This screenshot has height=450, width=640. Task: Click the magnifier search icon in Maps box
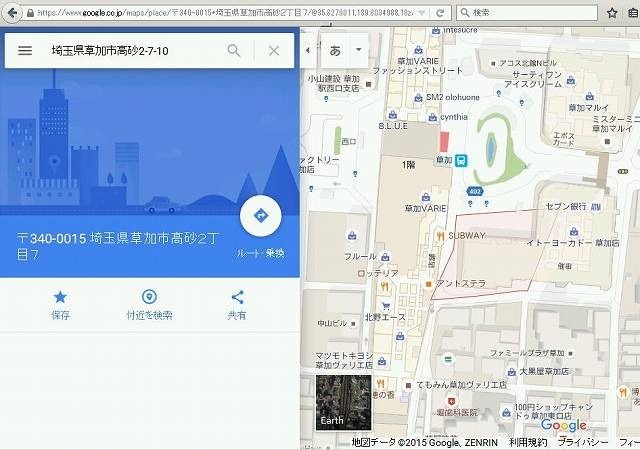click(x=233, y=51)
